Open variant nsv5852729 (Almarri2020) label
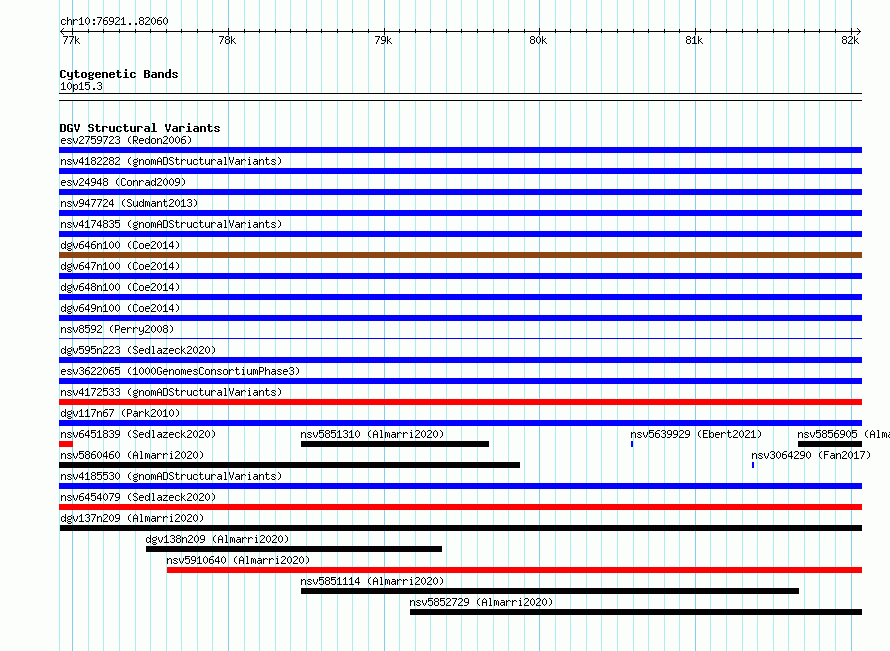The height and width of the screenshot is (651, 890). (481, 602)
